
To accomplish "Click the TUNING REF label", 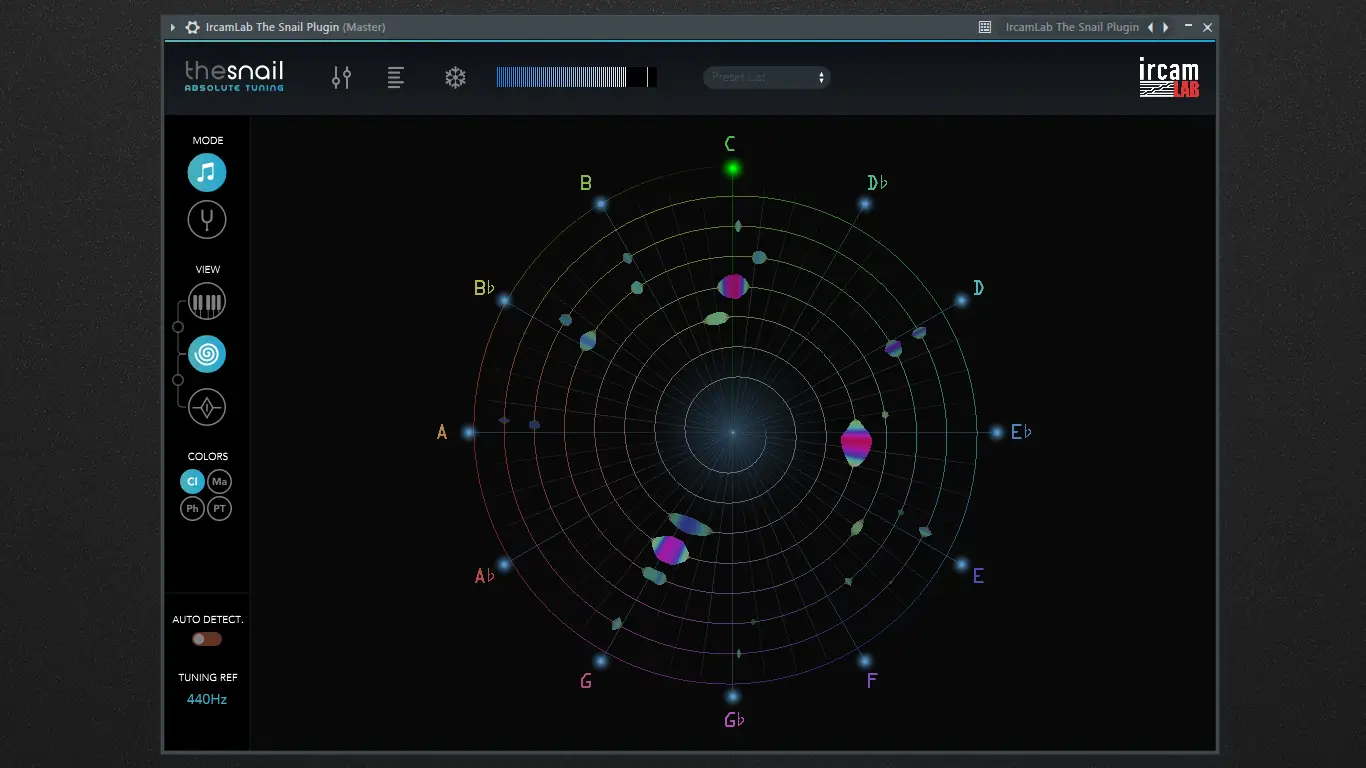I will tap(208, 677).
